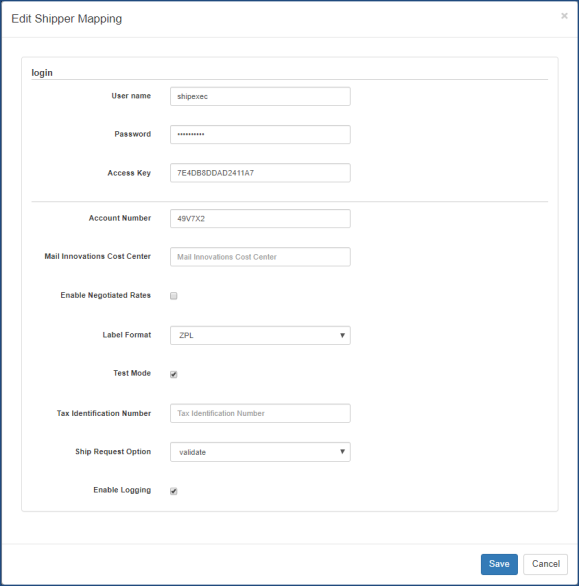Open the Label Format dropdown
This screenshot has width=579, height=586.
(x=260, y=335)
